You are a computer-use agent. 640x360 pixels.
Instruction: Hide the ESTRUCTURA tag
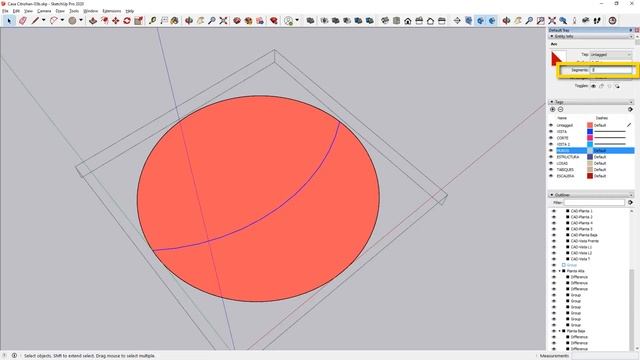click(551, 157)
